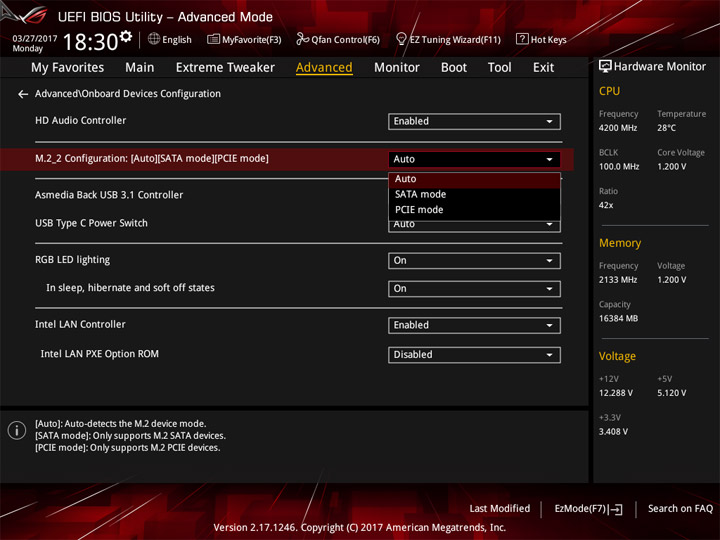The height and width of the screenshot is (540, 720).
Task: Click the Ratio value 42x
Action: 606,206
